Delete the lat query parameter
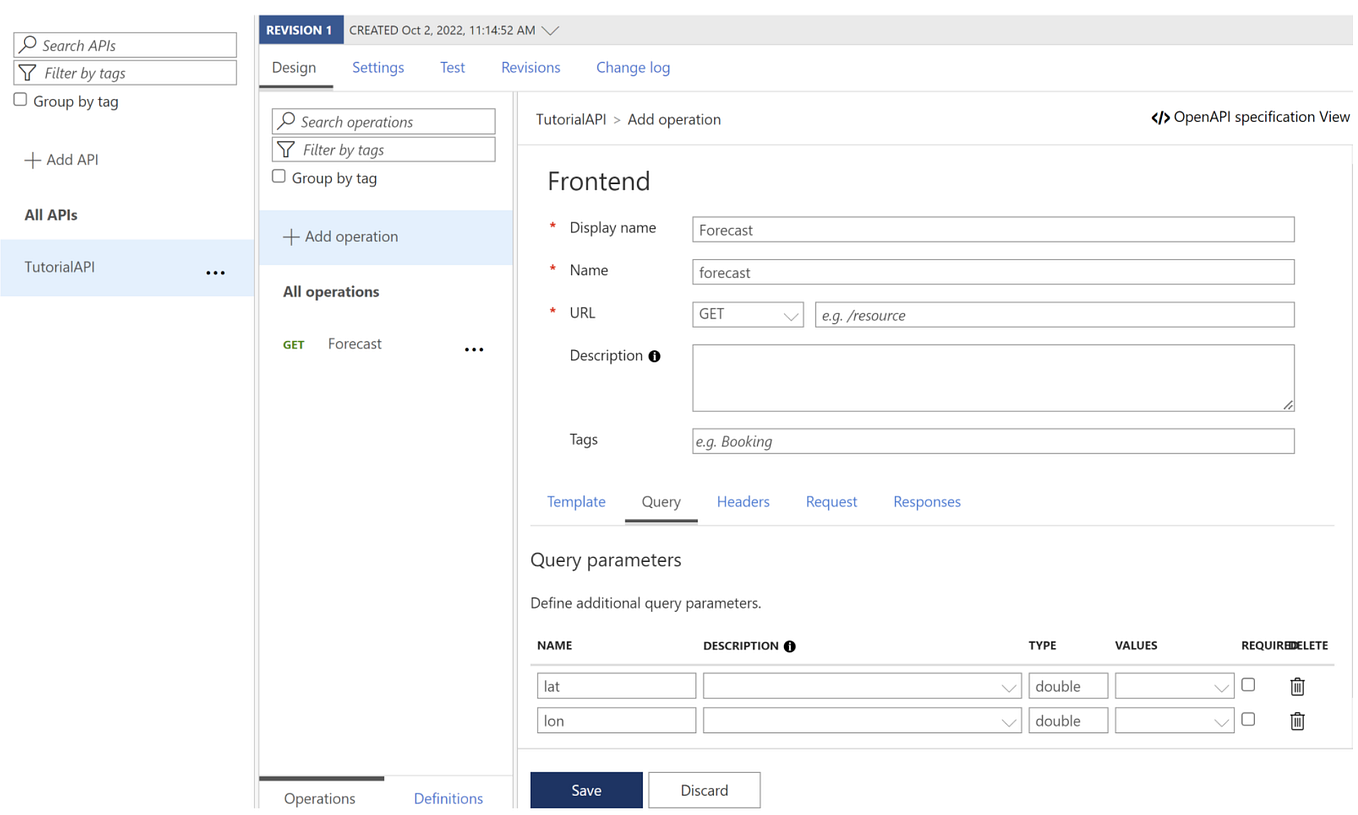This screenshot has width=1358, height=815. pyautogui.click(x=1297, y=686)
